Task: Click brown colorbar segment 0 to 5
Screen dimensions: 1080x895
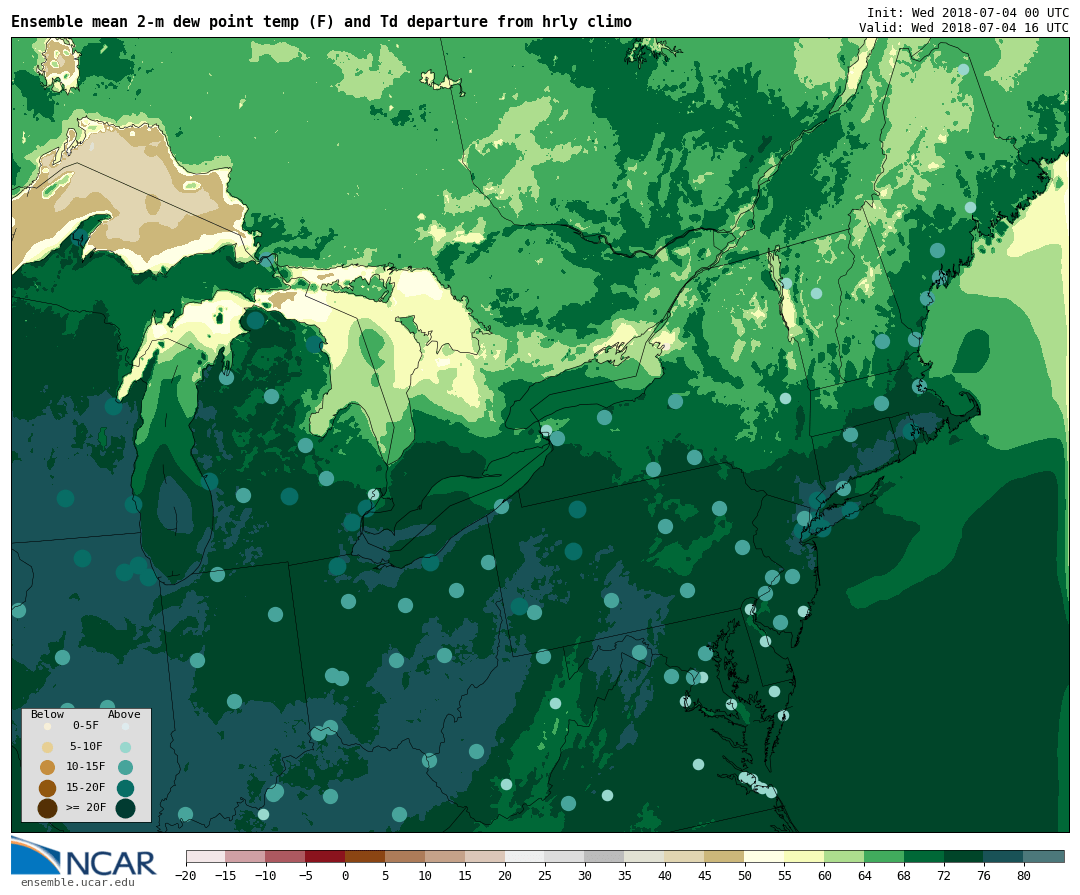Action: [365, 857]
